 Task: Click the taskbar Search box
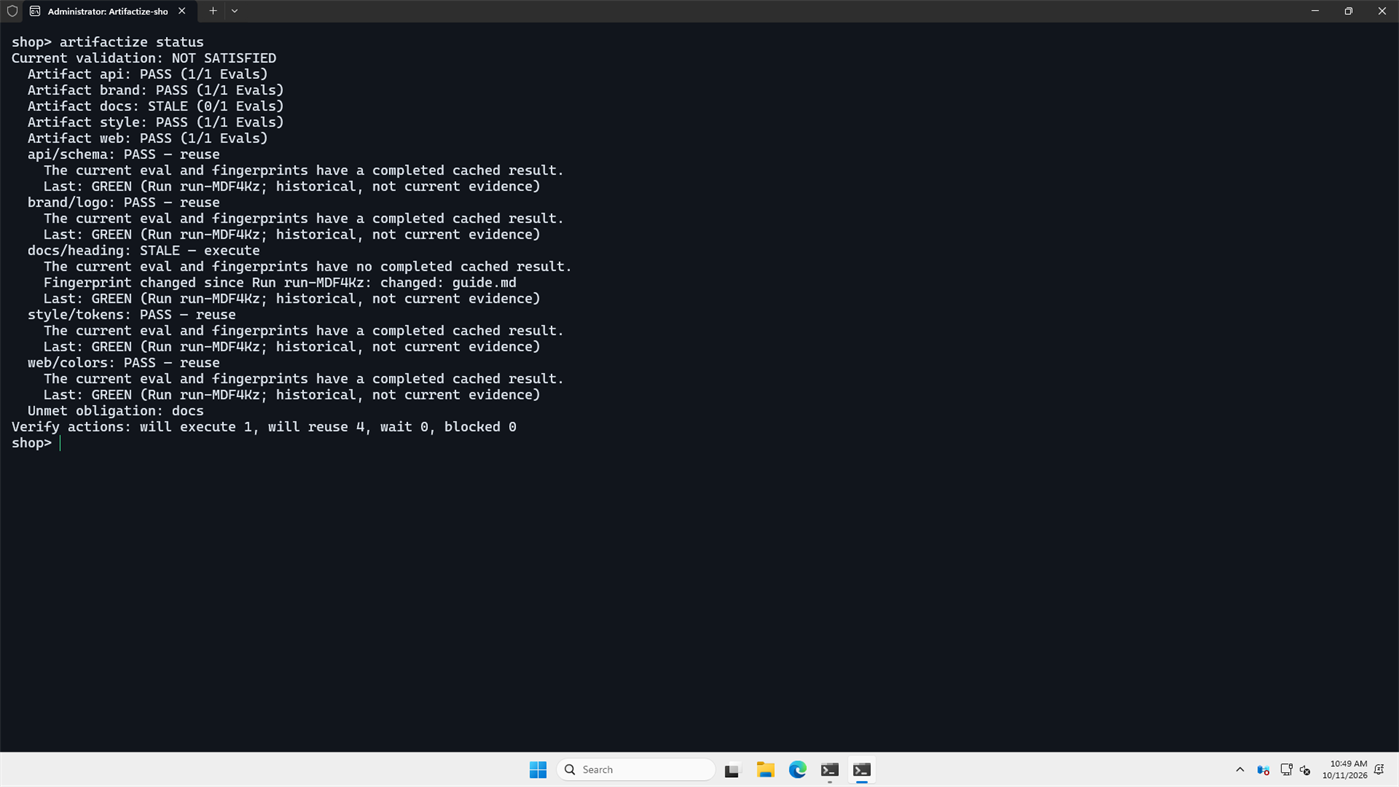636,770
